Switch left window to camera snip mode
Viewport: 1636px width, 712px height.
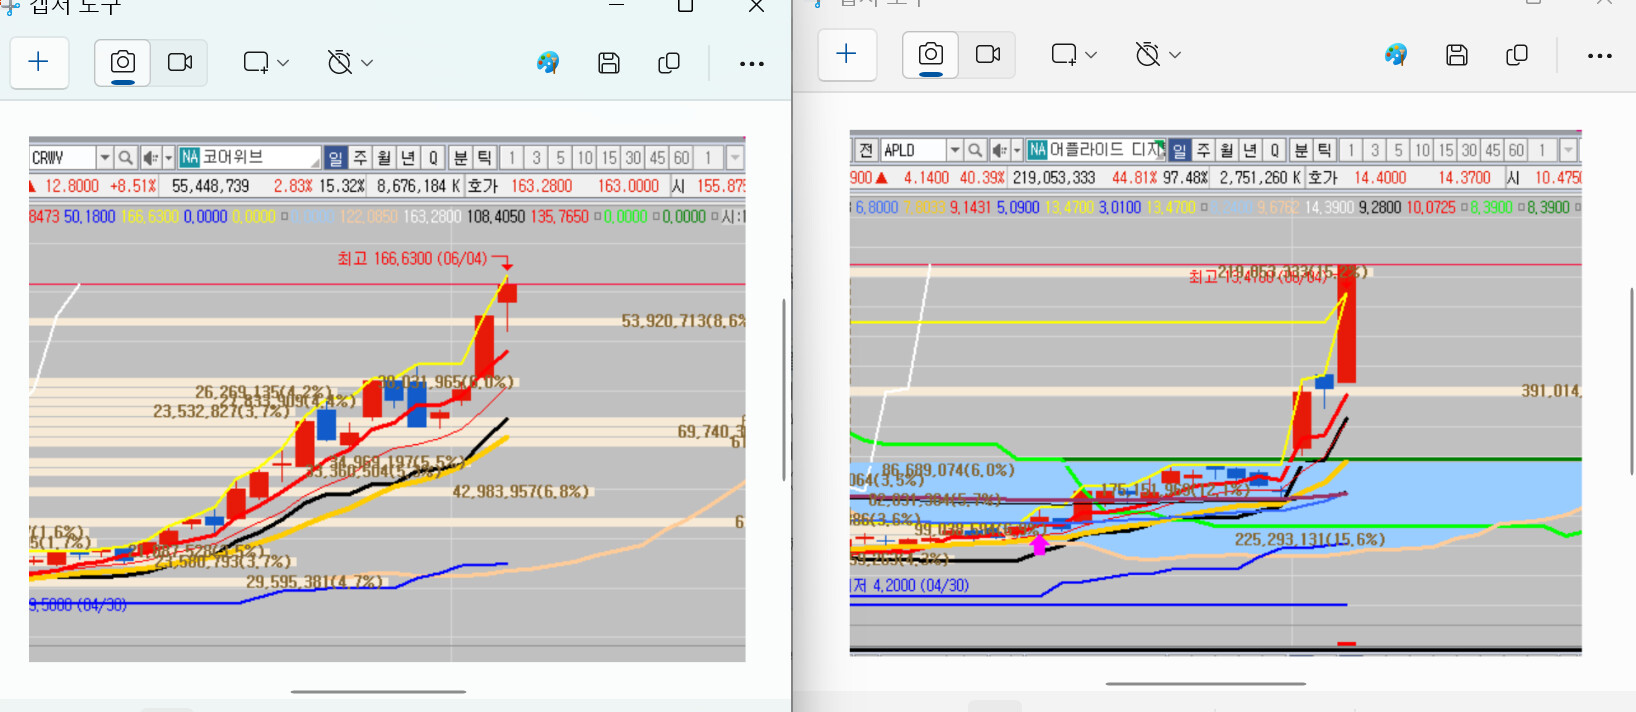(x=123, y=62)
